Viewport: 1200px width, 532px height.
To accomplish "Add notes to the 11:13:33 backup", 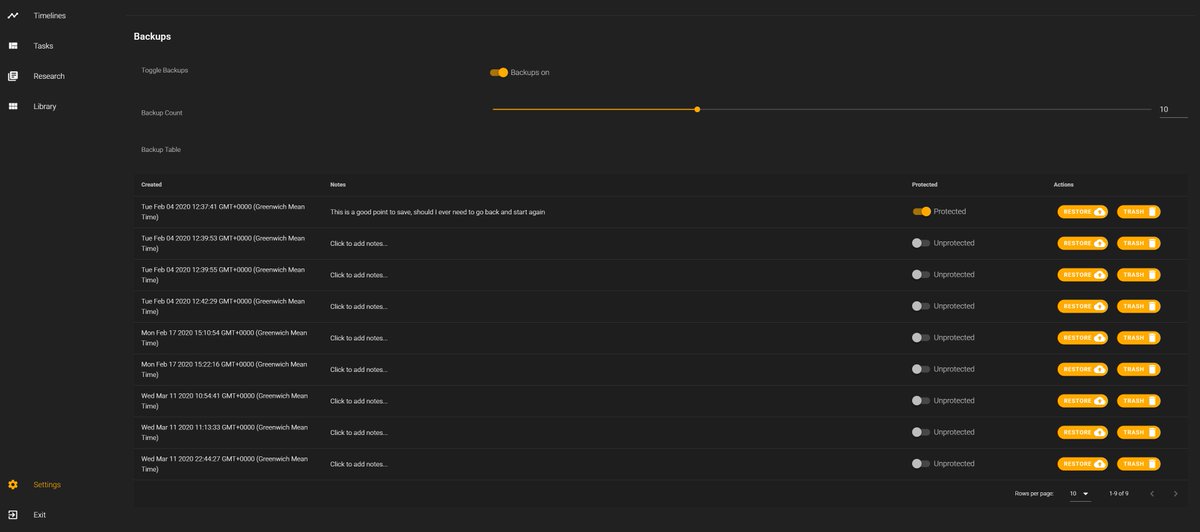I will pos(359,432).
